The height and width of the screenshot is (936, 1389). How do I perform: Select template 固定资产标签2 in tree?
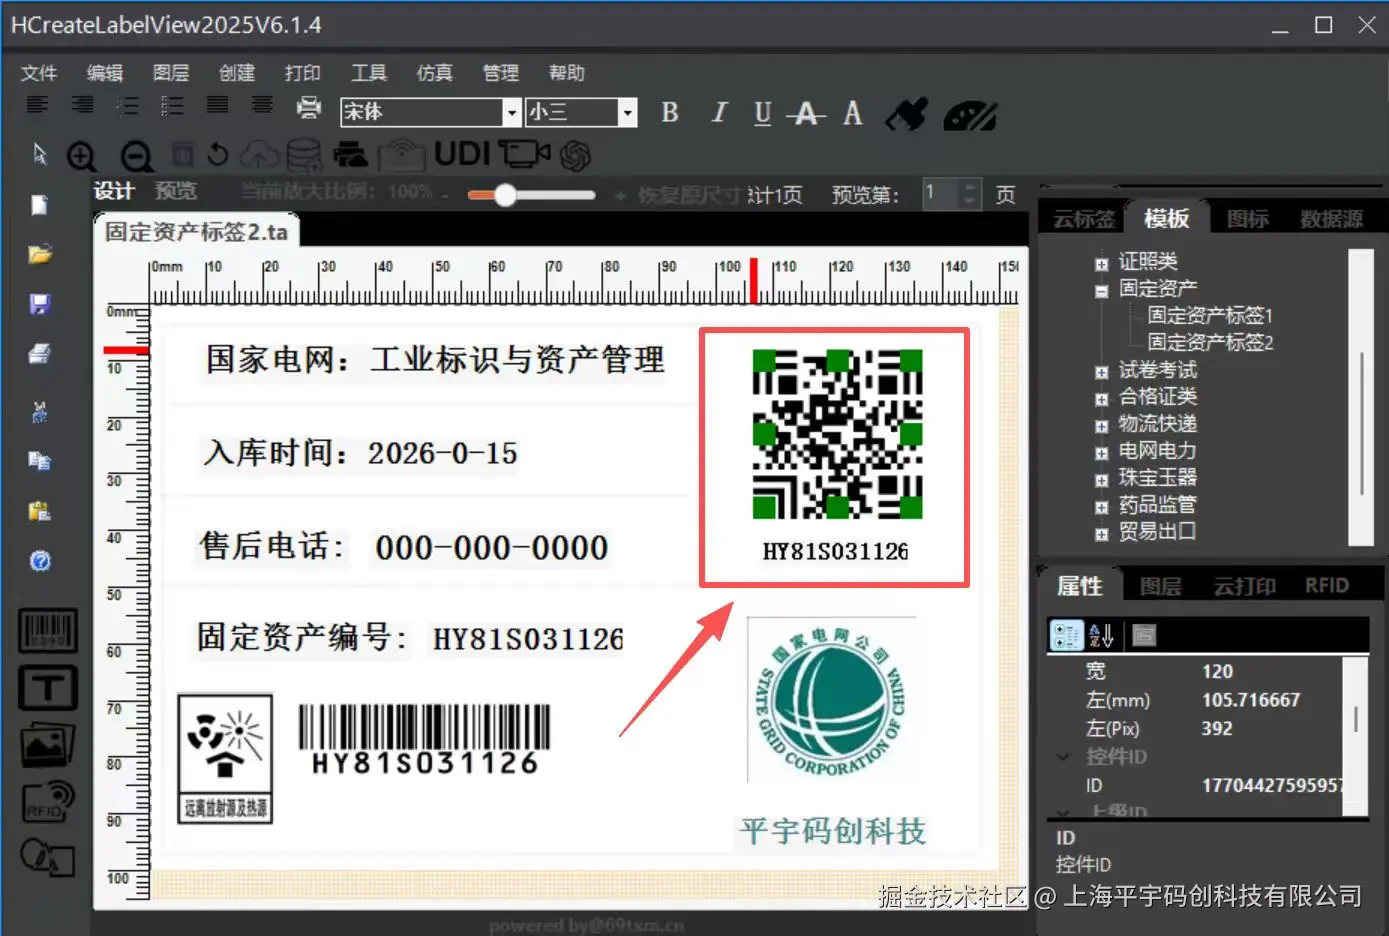[1210, 343]
